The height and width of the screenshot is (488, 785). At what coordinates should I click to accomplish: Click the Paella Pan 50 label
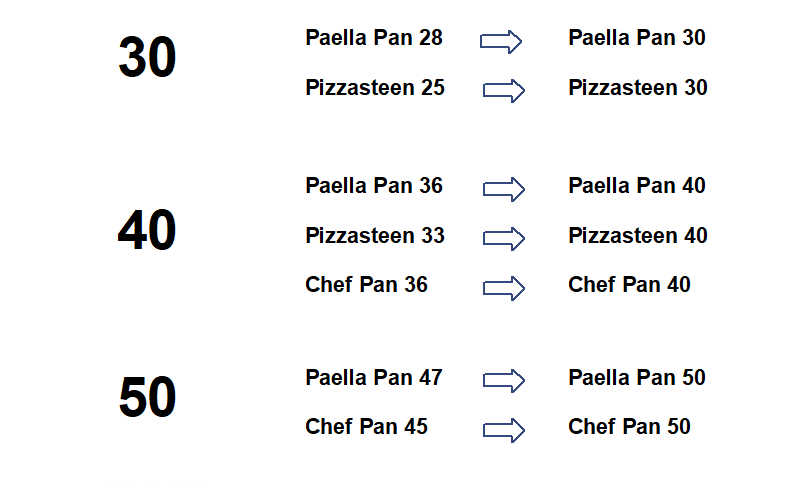tap(637, 377)
